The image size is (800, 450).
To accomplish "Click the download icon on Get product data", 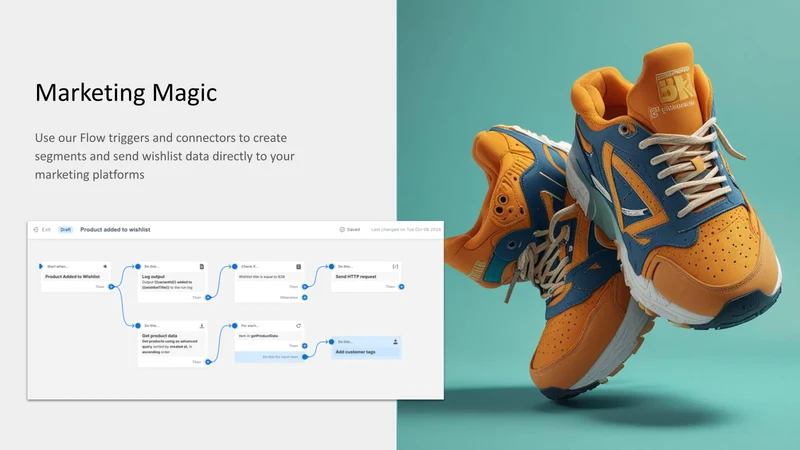I will (202, 326).
